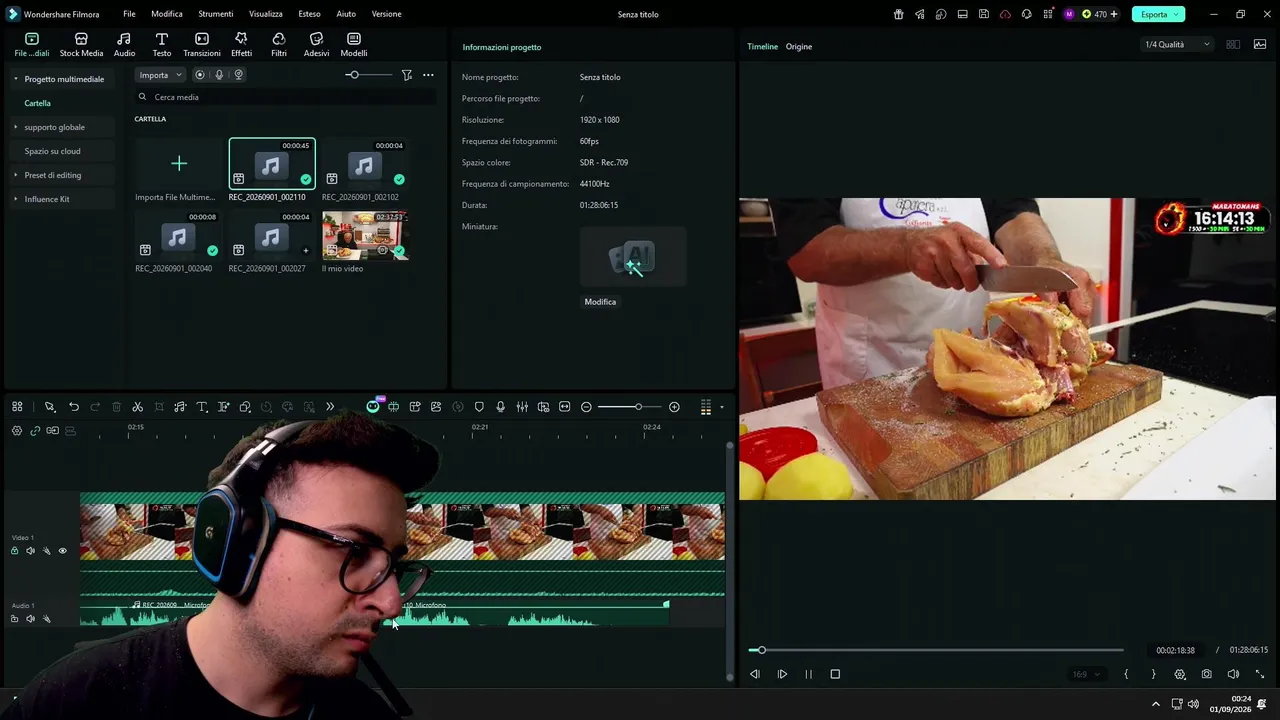Open the preview settings gear icon
The image size is (1280, 720).
click(x=1180, y=674)
